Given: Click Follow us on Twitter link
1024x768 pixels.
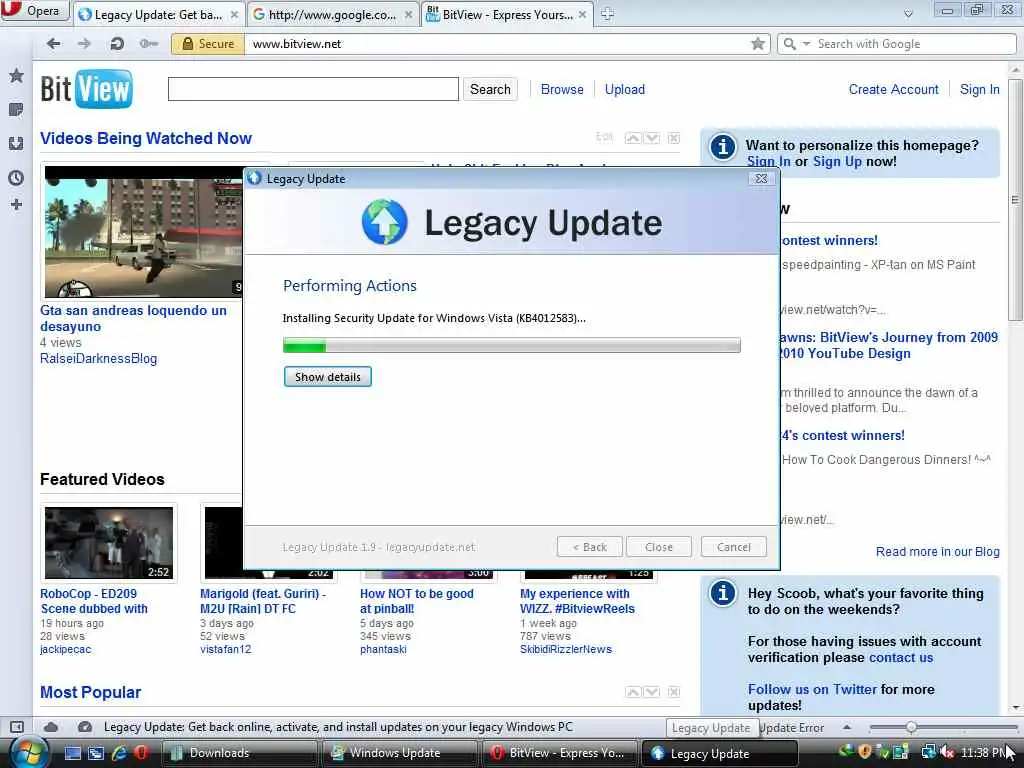Looking at the screenshot, I should pyautogui.click(x=812, y=689).
